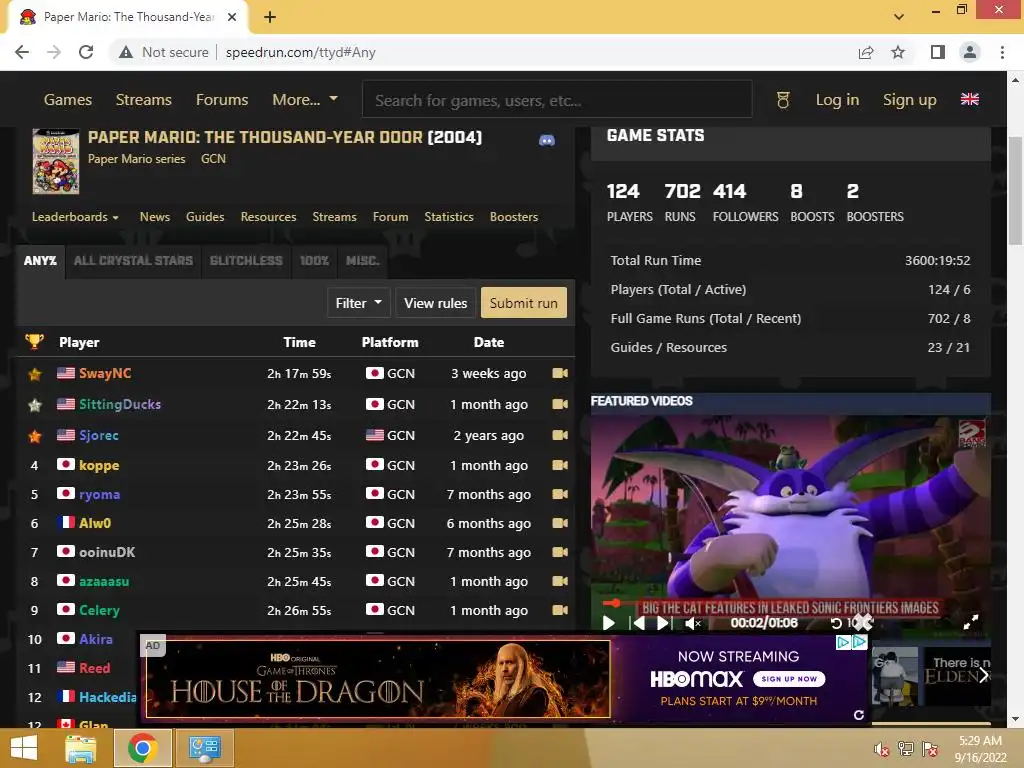1024x768 pixels.
Task: Go to previous featured video
Action: point(637,623)
